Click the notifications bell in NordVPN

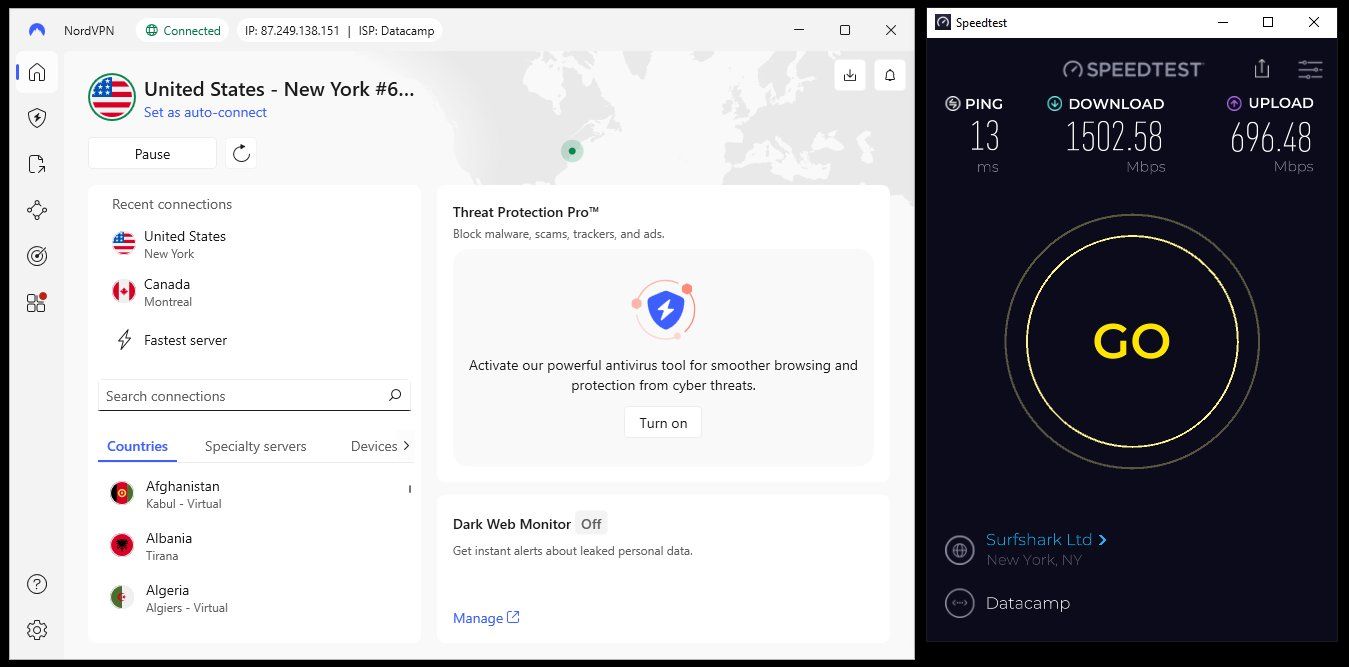(889, 75)
